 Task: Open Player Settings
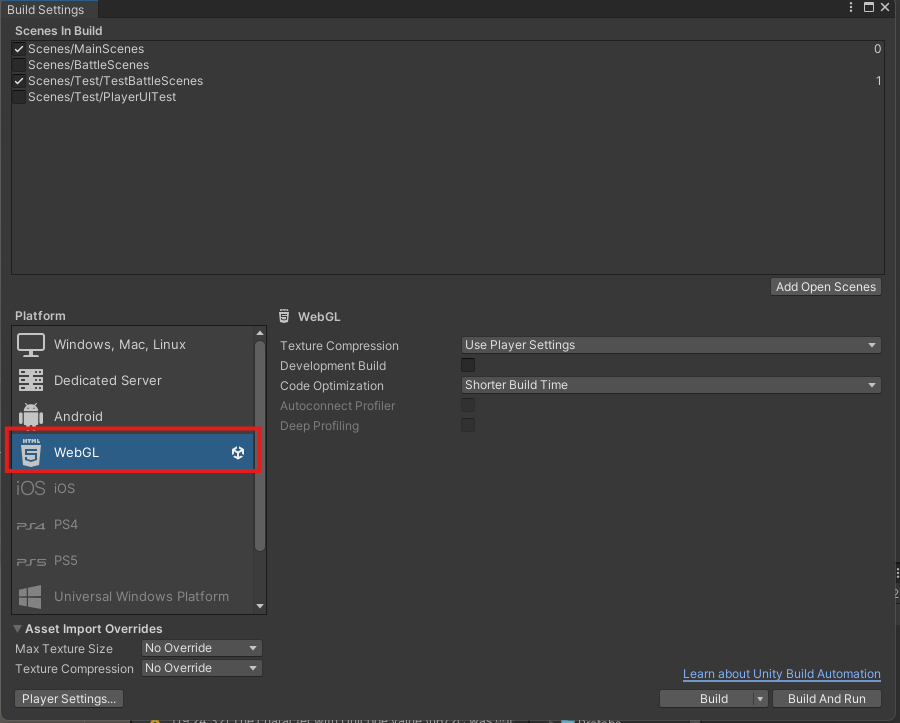tap(69, 698)
